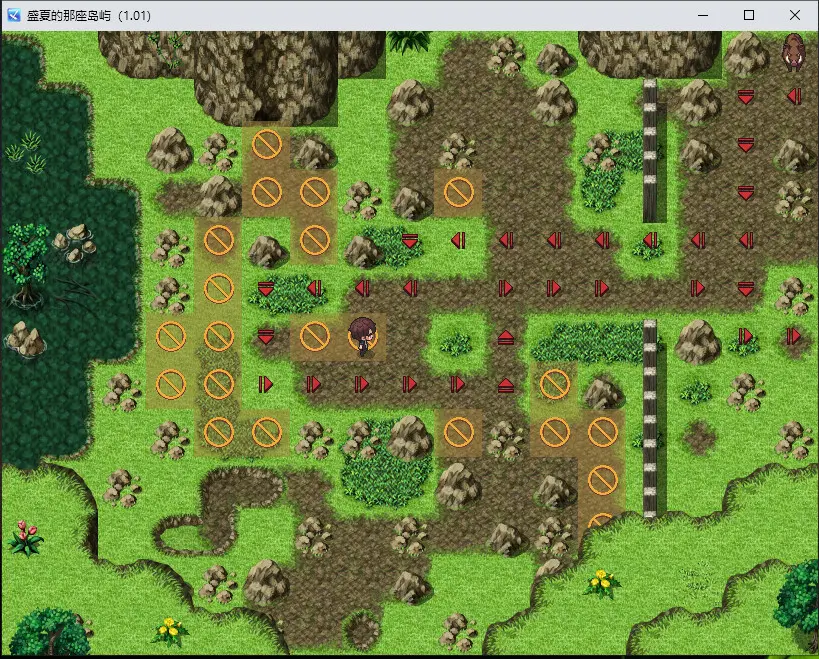Select the lowest down arrow in the three-arrow column
The image size is (819, 659).
[x=746, y=193]
